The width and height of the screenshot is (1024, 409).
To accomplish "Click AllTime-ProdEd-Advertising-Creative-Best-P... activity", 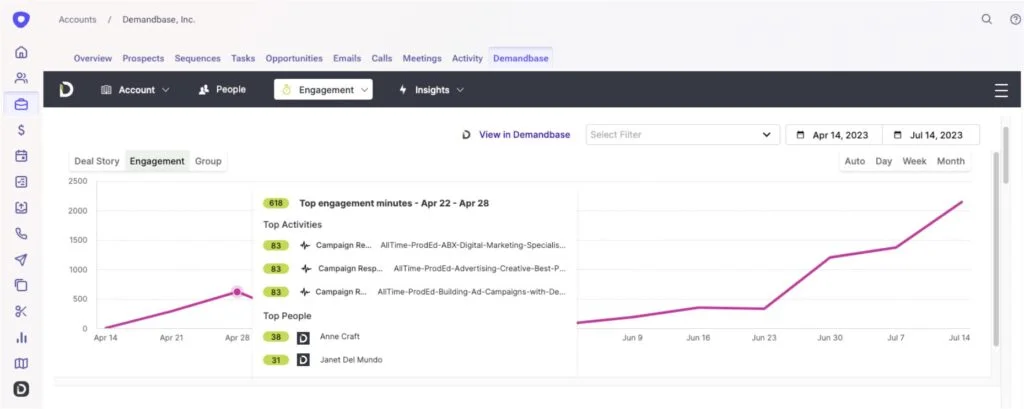I will [480, 269].
